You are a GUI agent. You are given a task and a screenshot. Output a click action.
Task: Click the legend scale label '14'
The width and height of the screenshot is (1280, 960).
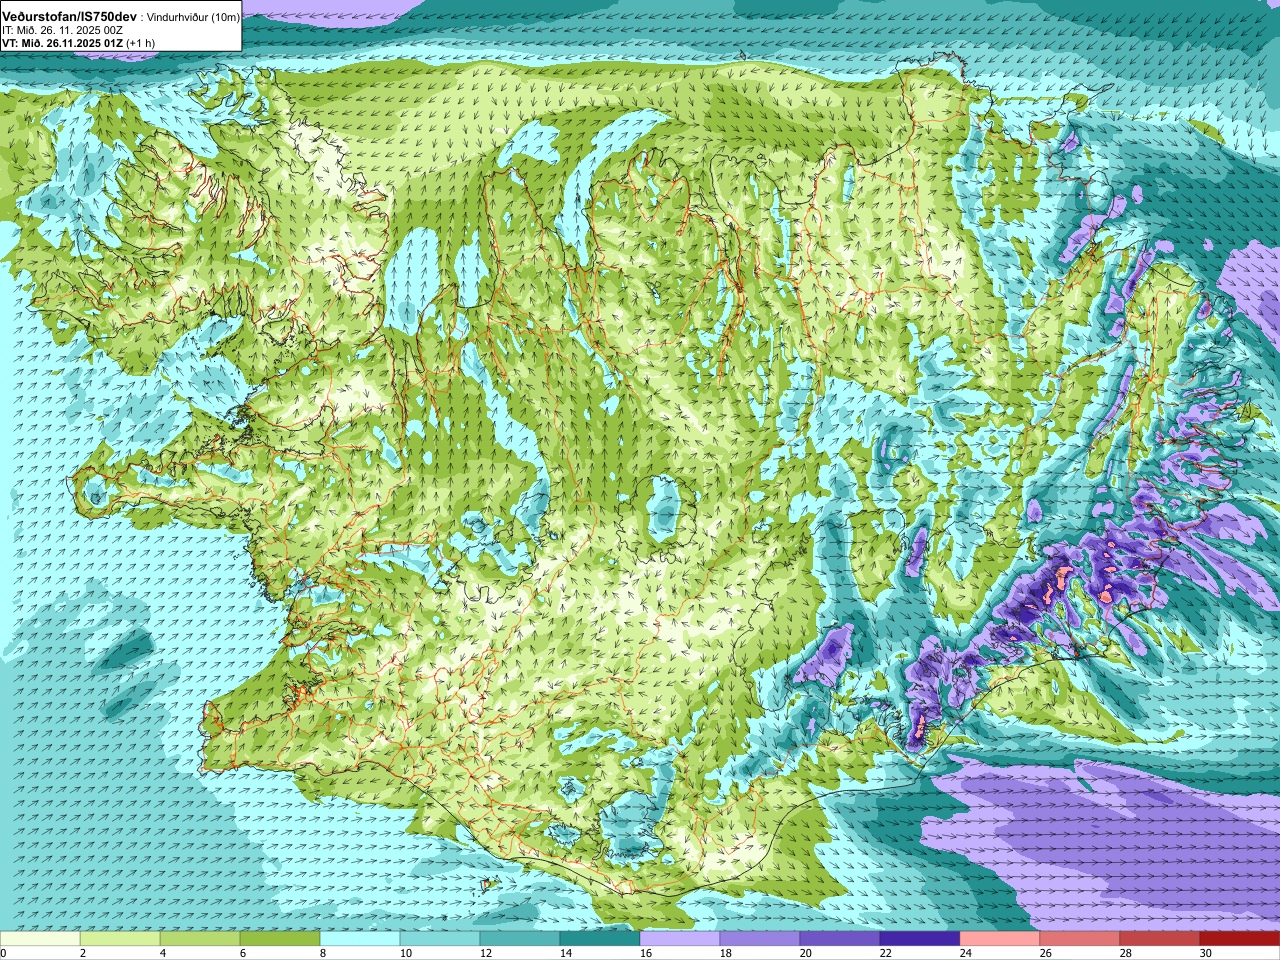coord(566,953)
